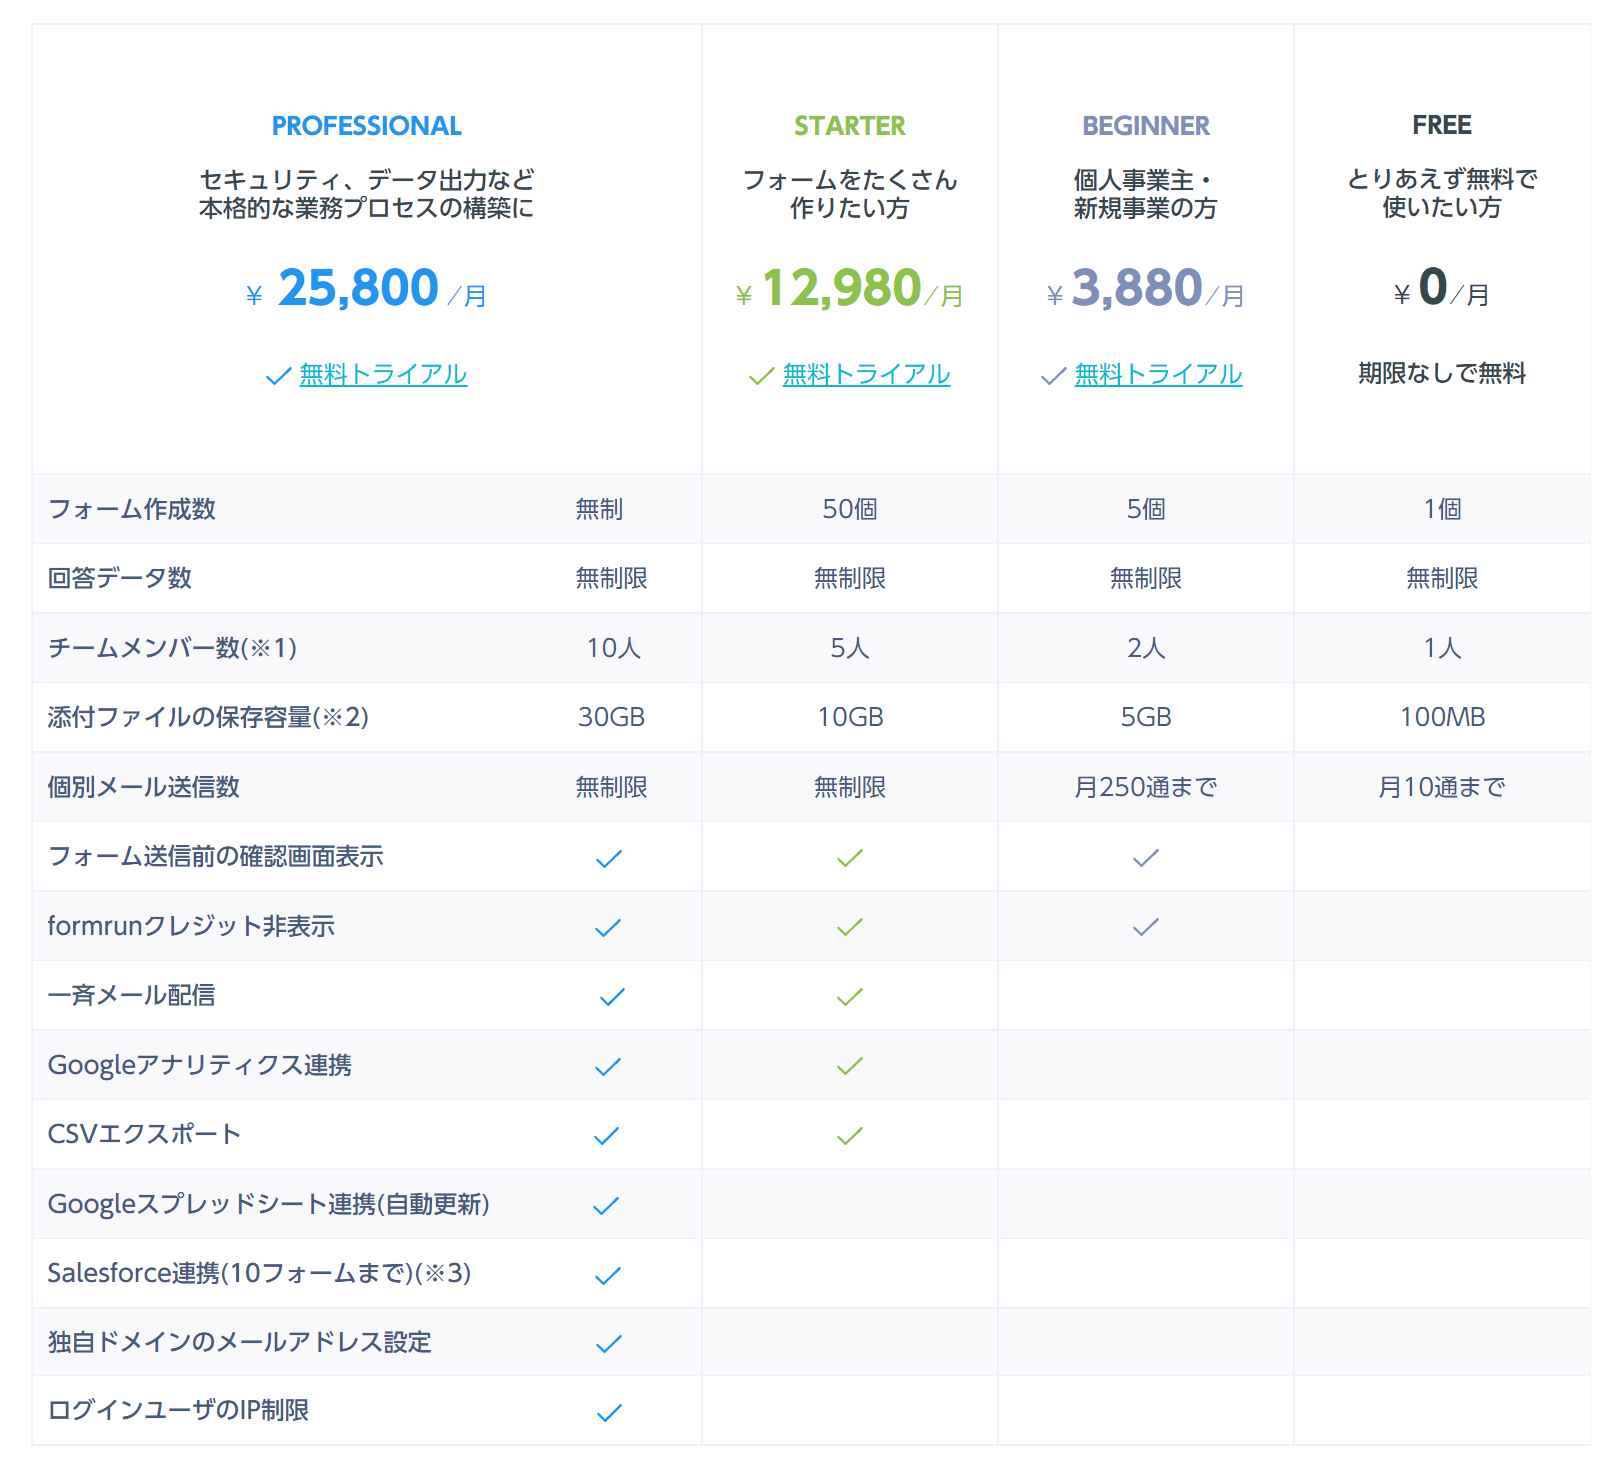Viewport: 1613px width, 1457px height.
Task: Click Professional checkmark for Salesforce連携 row
Action: click(608, 1275)
